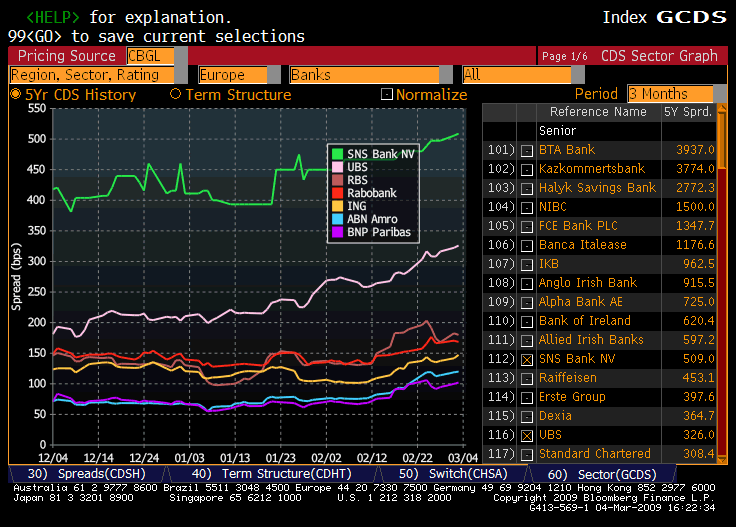The width and height of the screenshot is (736, 527).
Task: Select the 5Yr CDS History radio button
Action: click(x=16, y=94)
